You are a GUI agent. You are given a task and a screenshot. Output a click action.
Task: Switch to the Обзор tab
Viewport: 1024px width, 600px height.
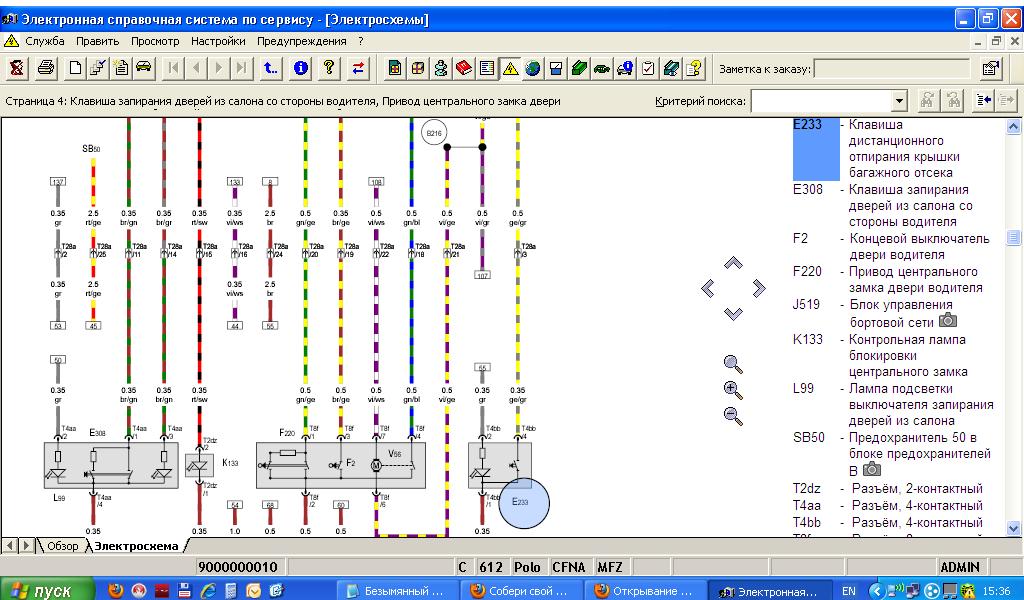tap(62, 546)
